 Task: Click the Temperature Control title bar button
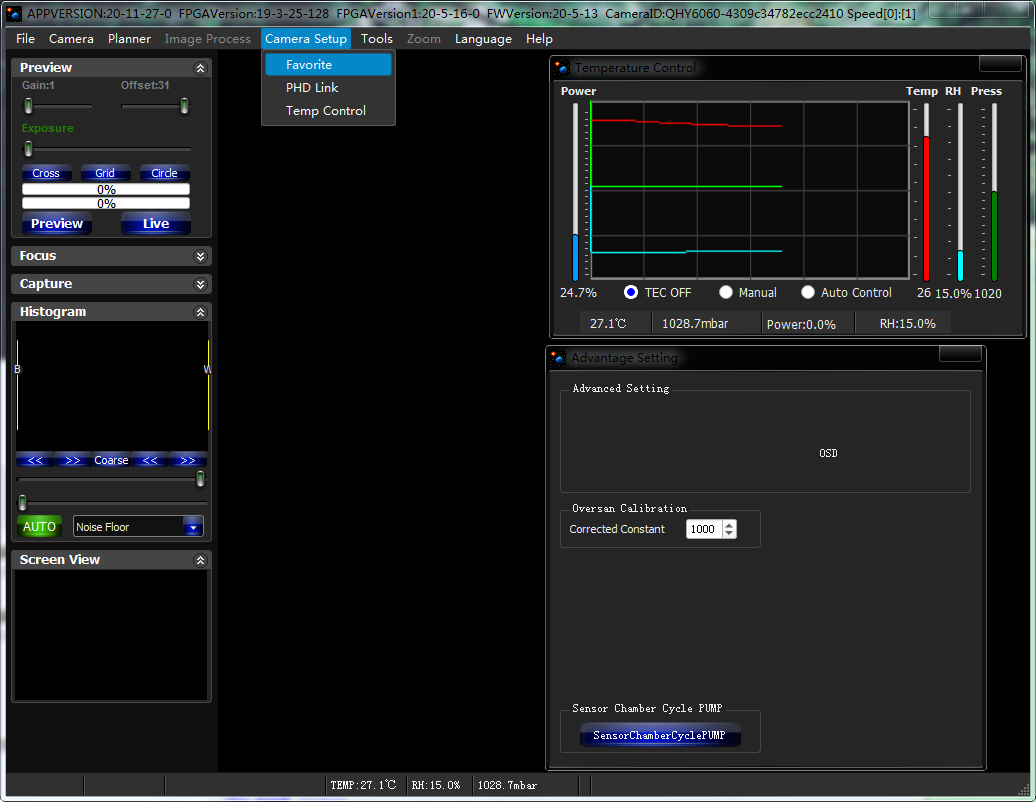click(1000, 63)
